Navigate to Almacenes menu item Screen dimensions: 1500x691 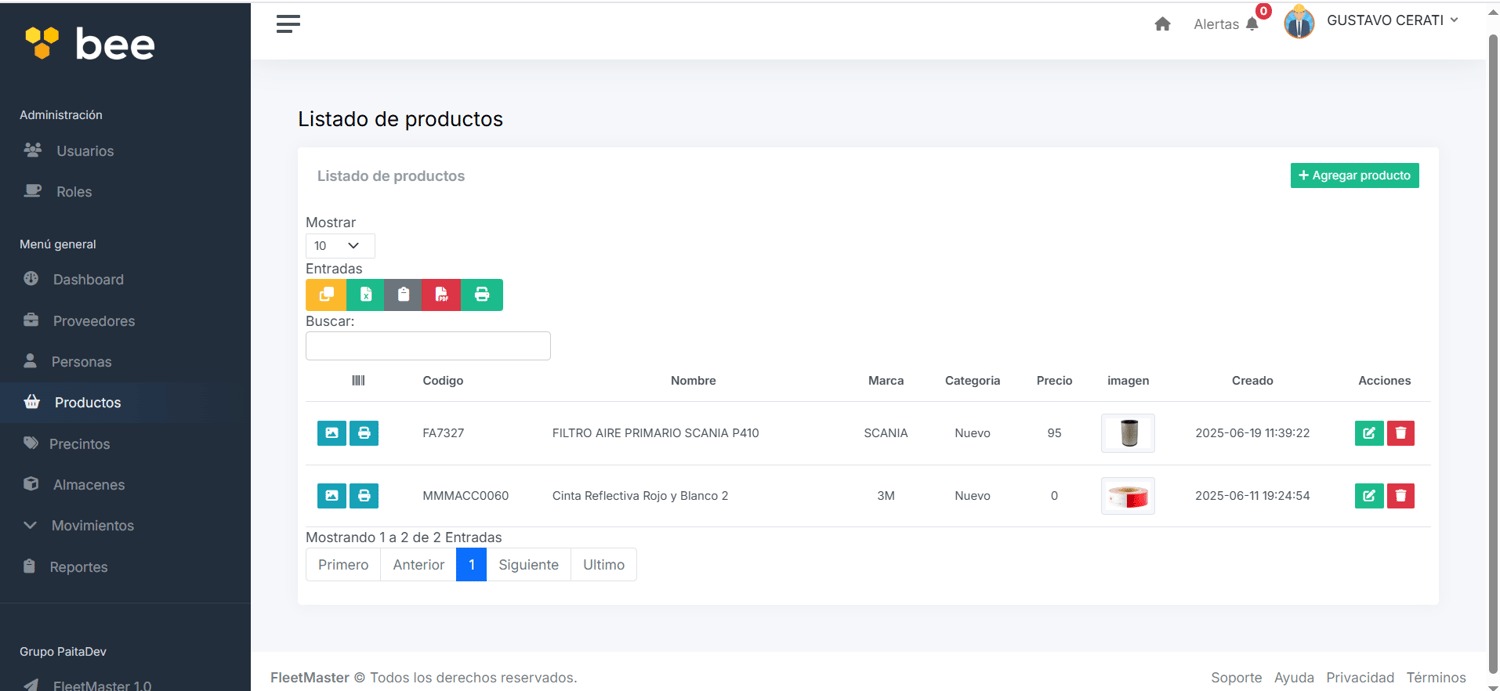[x=88, y=485]
